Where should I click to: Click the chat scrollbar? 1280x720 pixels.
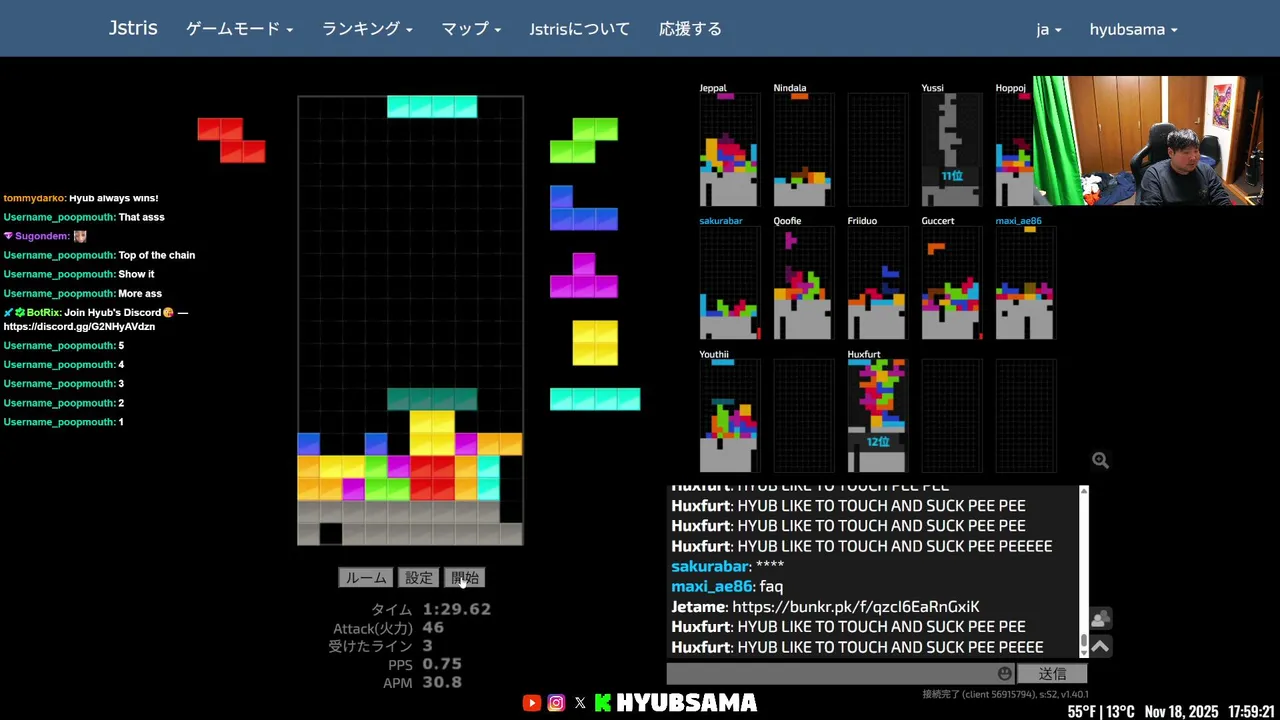[x=1084, y=571]
